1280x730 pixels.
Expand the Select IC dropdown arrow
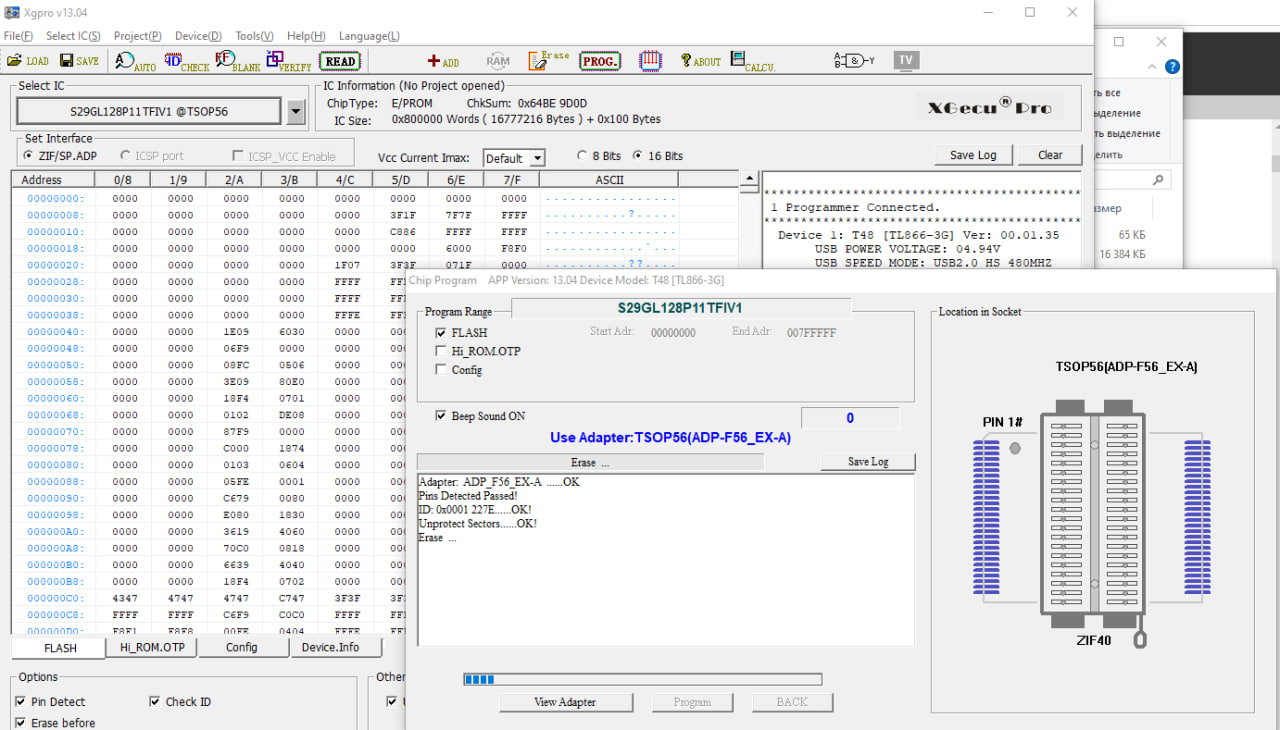pyautogui.click(x=296, y=112)
